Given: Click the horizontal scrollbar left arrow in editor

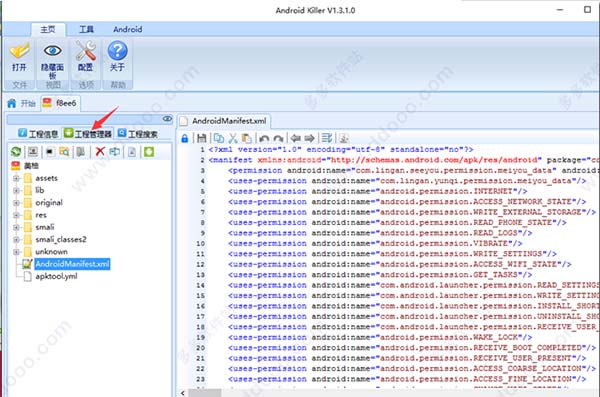Looking at the screenshot, I should pyautogui.click(x=183, y=393).
